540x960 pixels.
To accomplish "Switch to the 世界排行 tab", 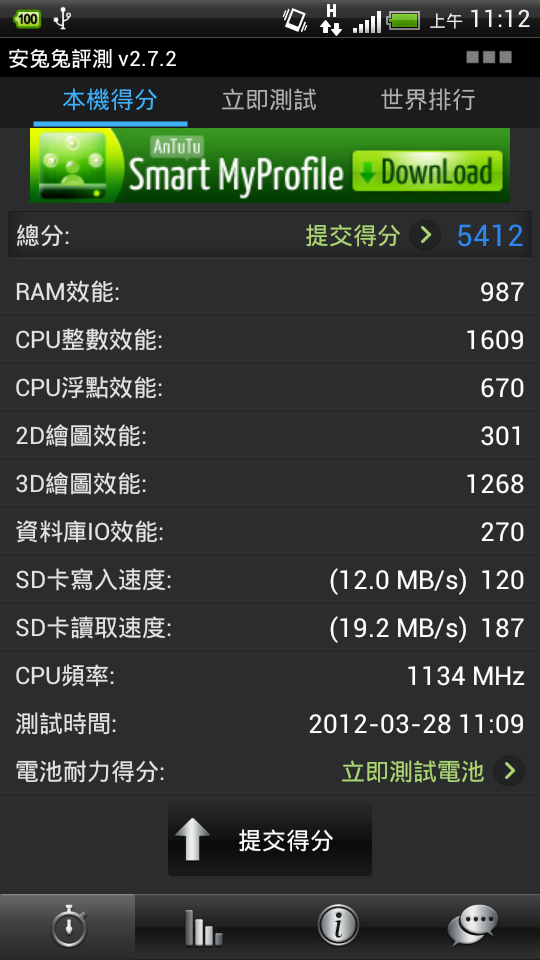I will pos(428,100).
